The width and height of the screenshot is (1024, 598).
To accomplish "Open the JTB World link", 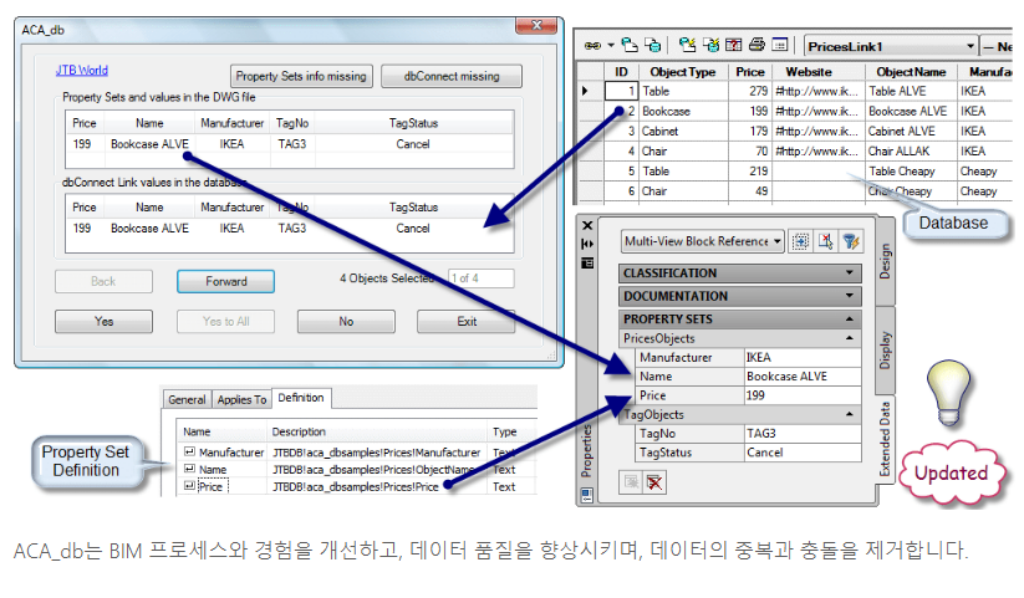I will pos(82,71).
